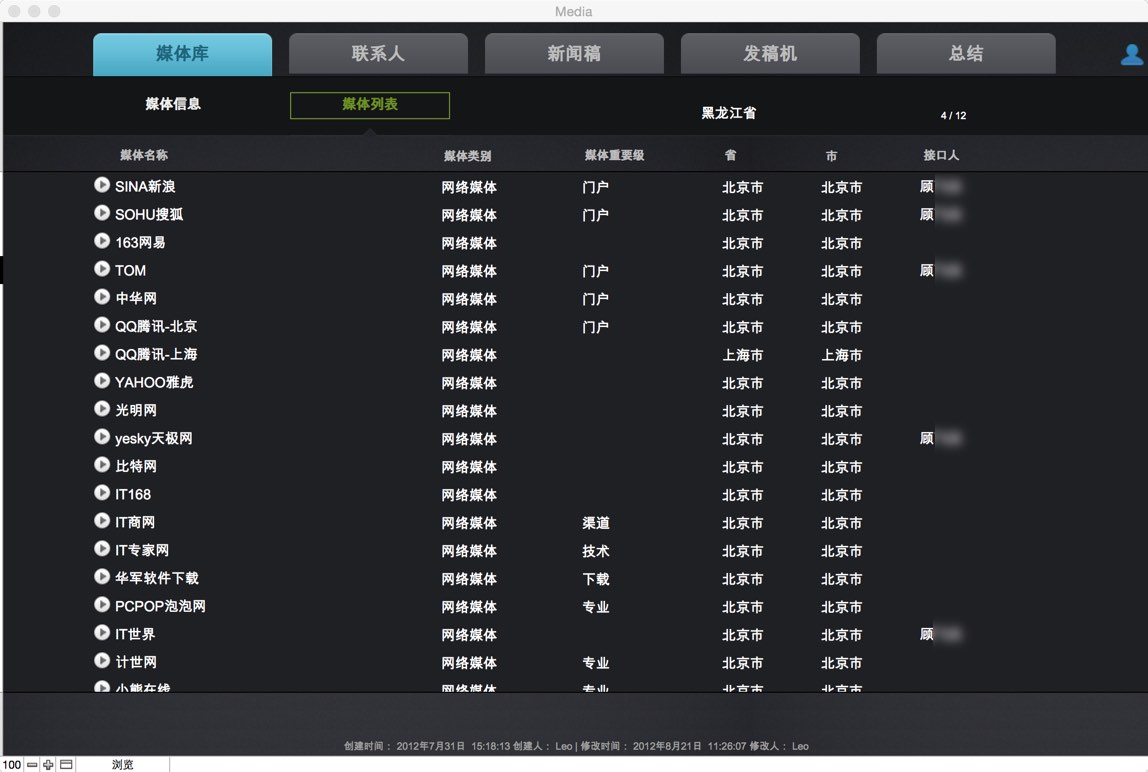Viewport: 1148px width, 772px height.
Task: Click the zoom out icon in status bar
Action: [31, 765]
